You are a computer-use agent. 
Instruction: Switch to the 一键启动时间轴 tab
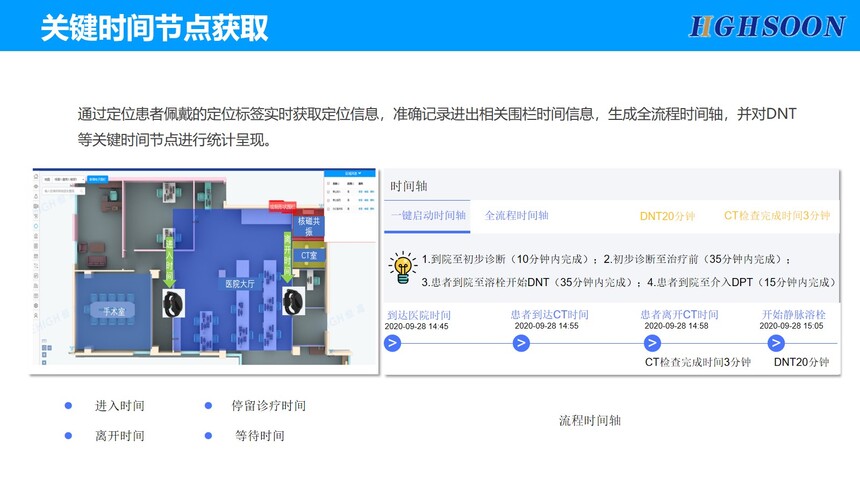(x=428, y=216)
